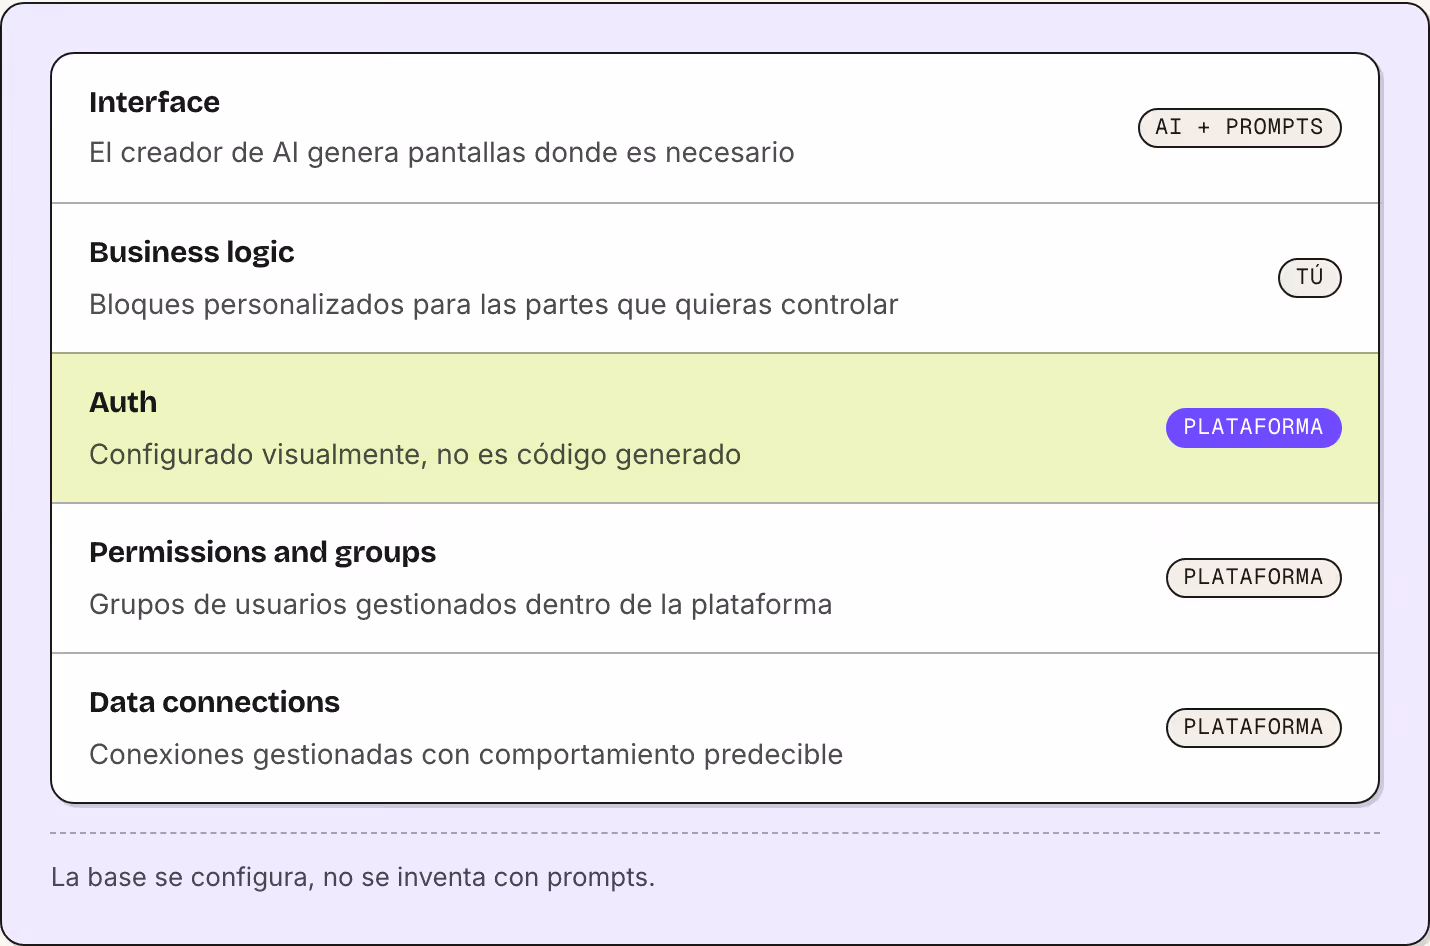Click text 'Grupos de usuarios gestionados dentro de la plataforma'
This screenshot has height=946, width=1430.
pyautogui.click(x=461, y=604)
